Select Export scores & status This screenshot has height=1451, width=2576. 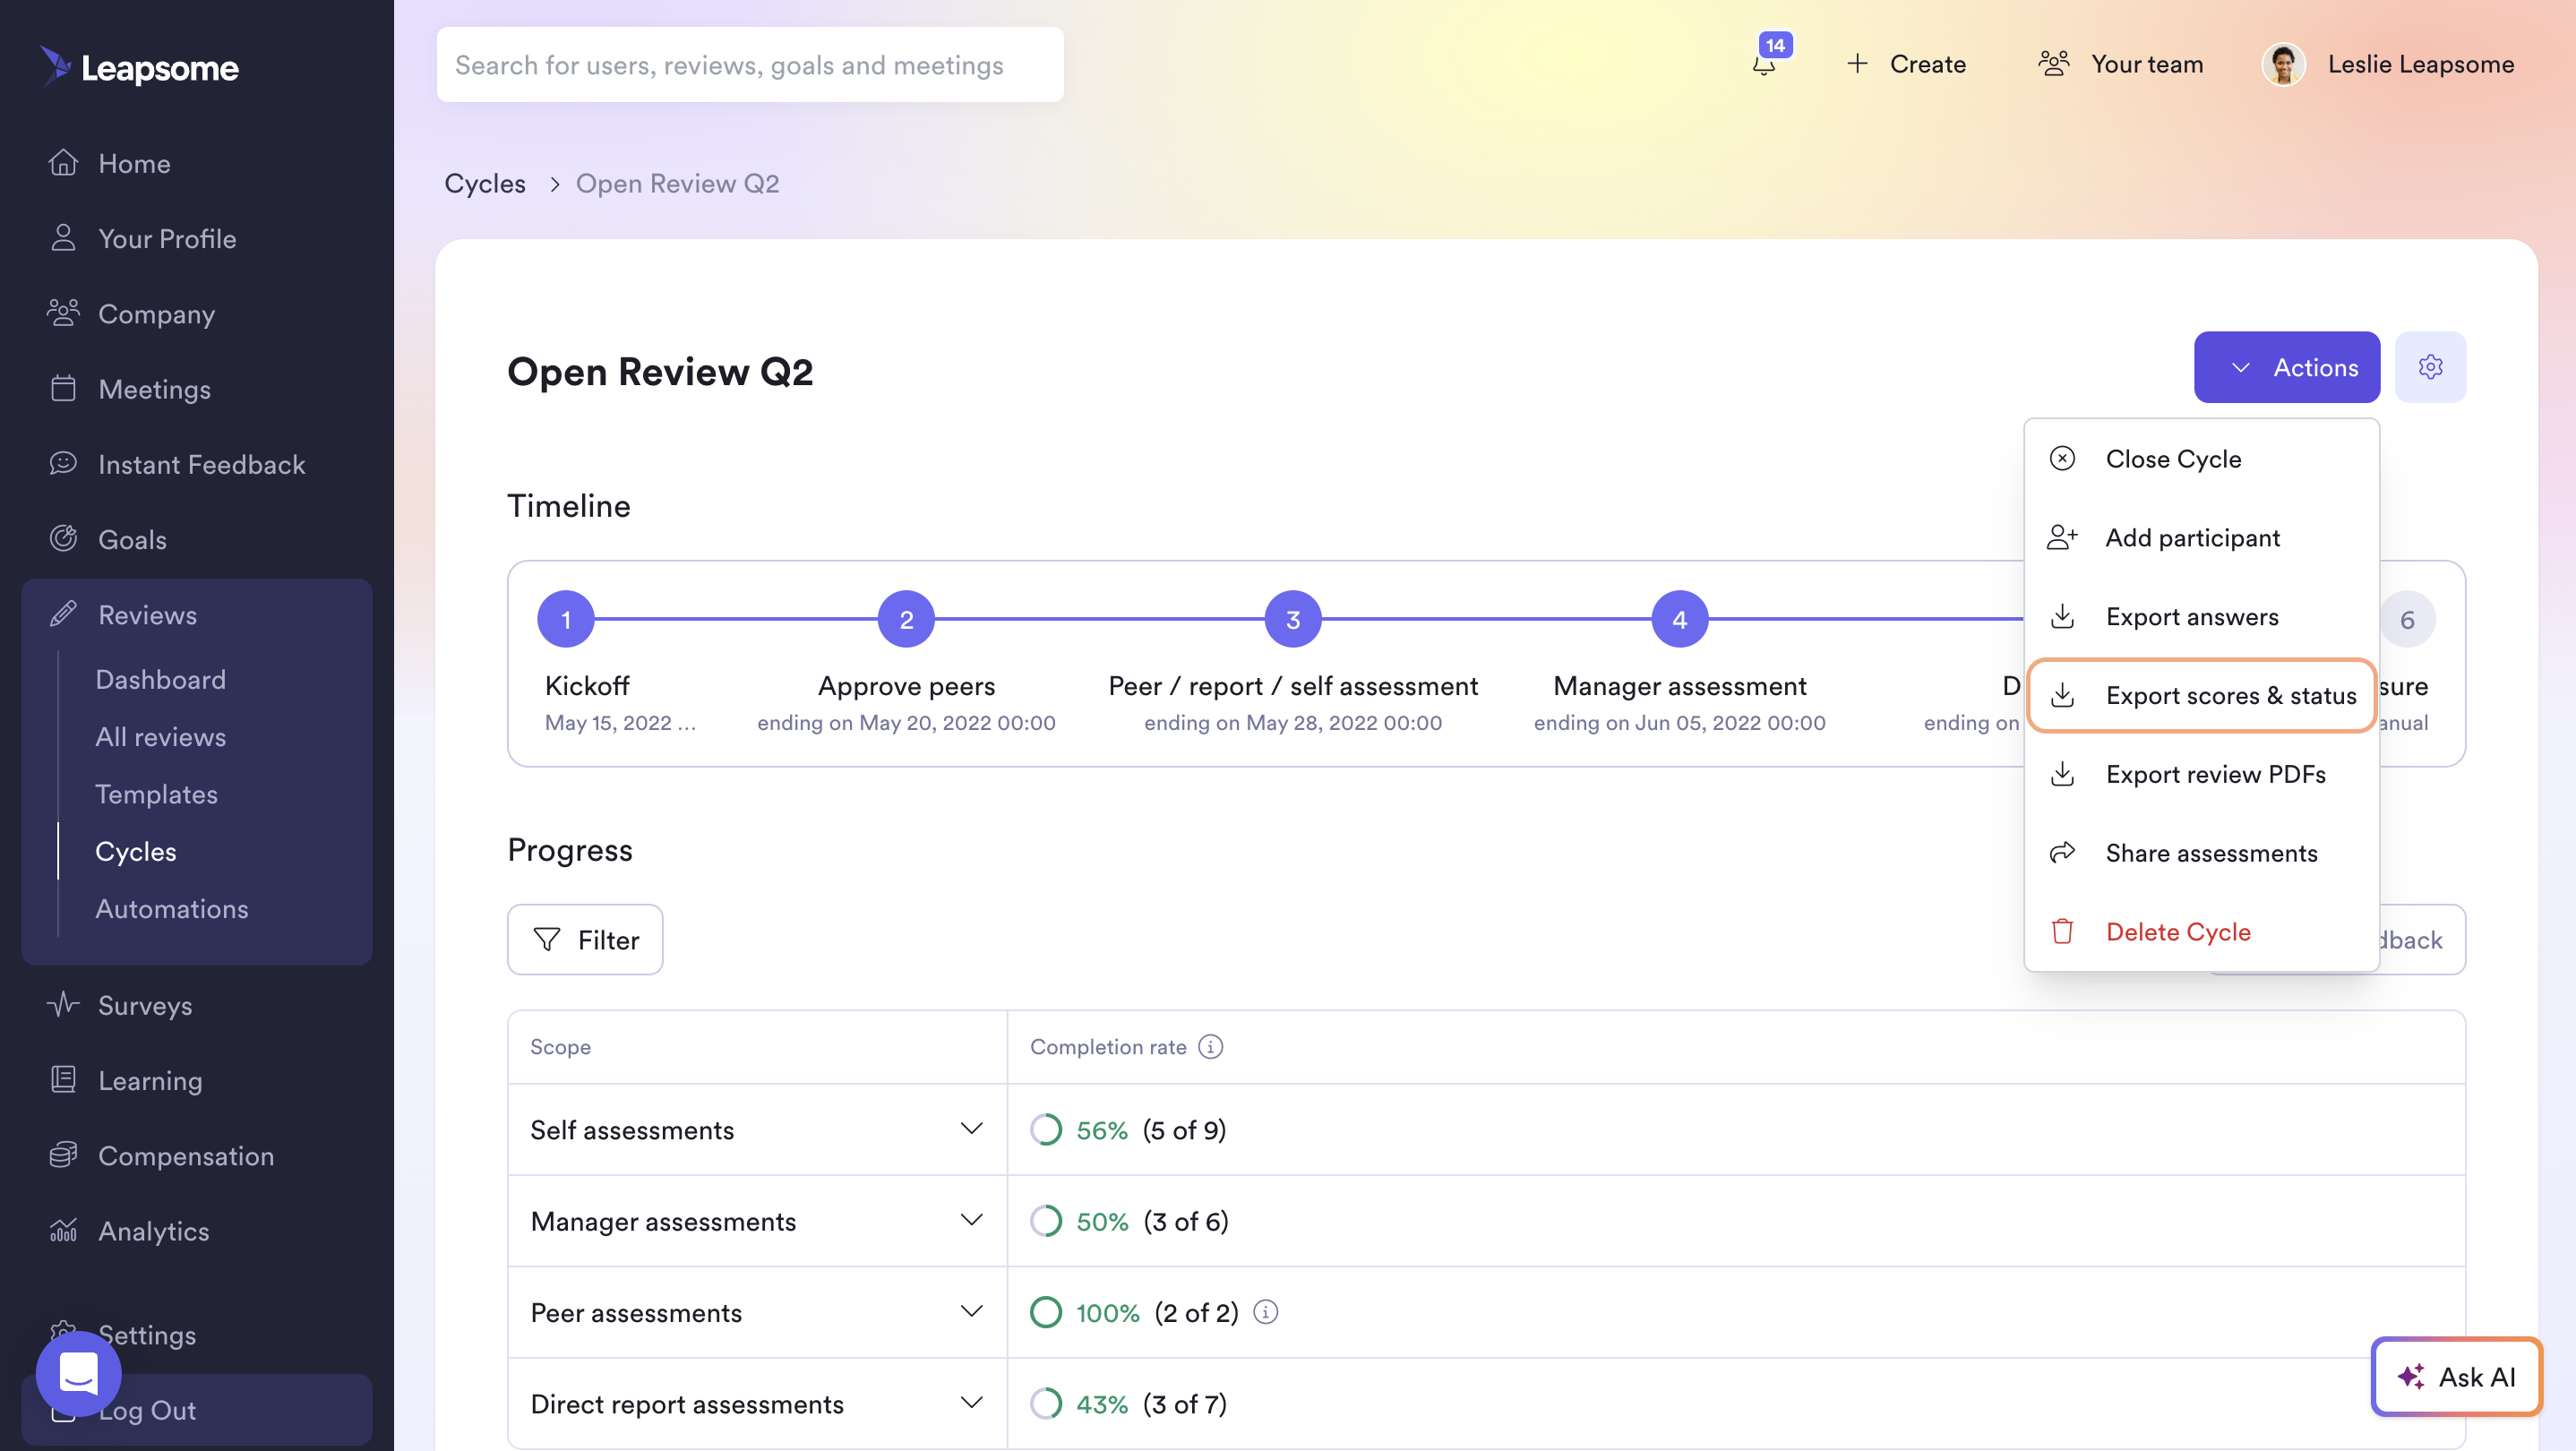[2201, 695]
